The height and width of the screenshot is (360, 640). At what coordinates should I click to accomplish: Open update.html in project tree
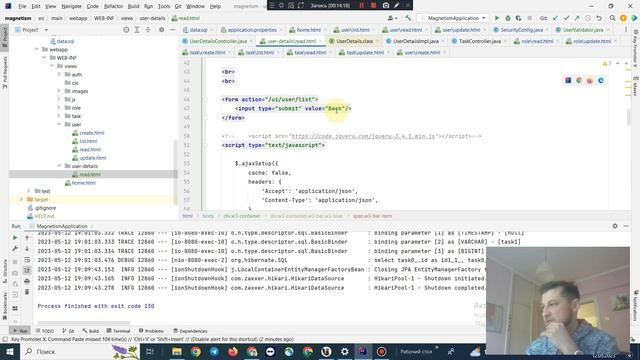coord(93,158)
